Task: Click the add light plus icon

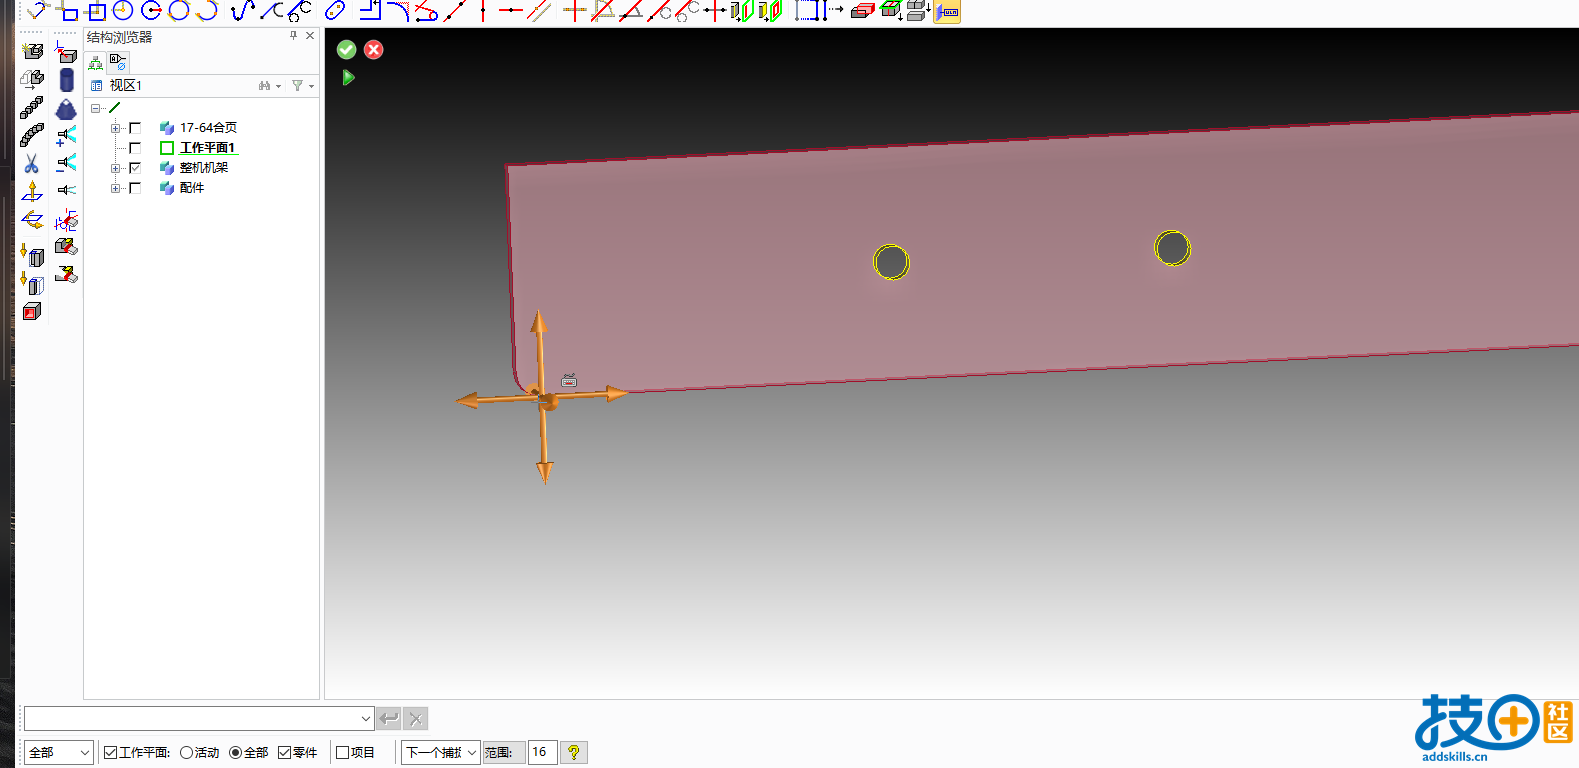Action: 66,136
